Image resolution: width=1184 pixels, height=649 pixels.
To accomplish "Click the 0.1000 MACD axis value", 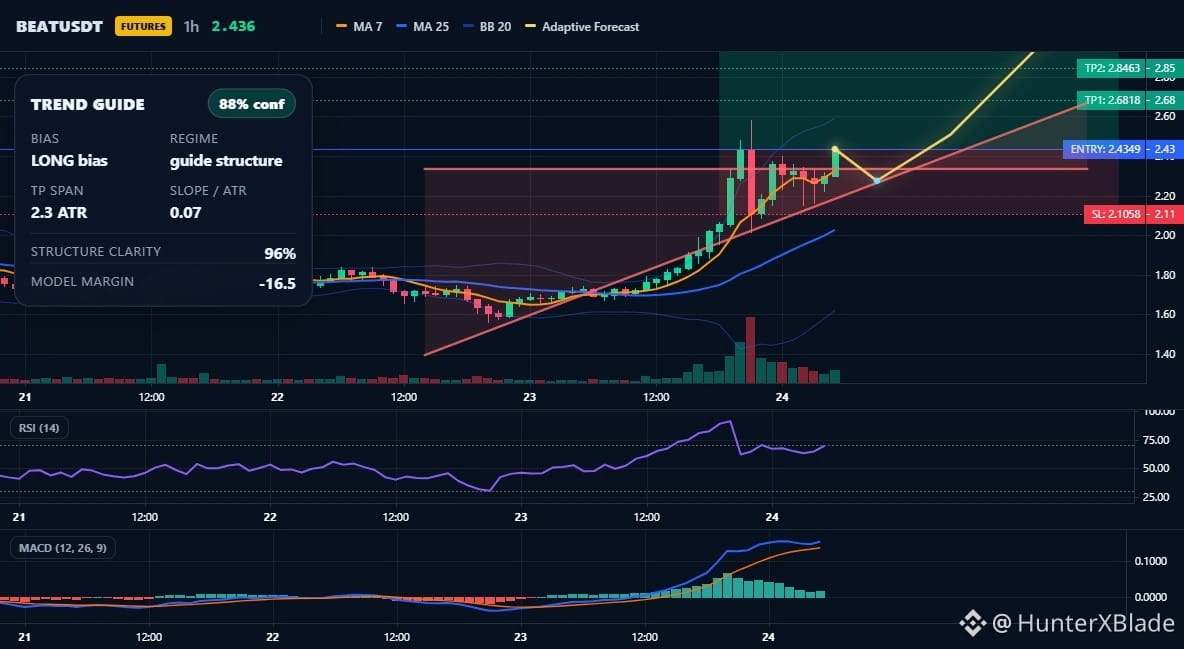I will [1151, 561].
